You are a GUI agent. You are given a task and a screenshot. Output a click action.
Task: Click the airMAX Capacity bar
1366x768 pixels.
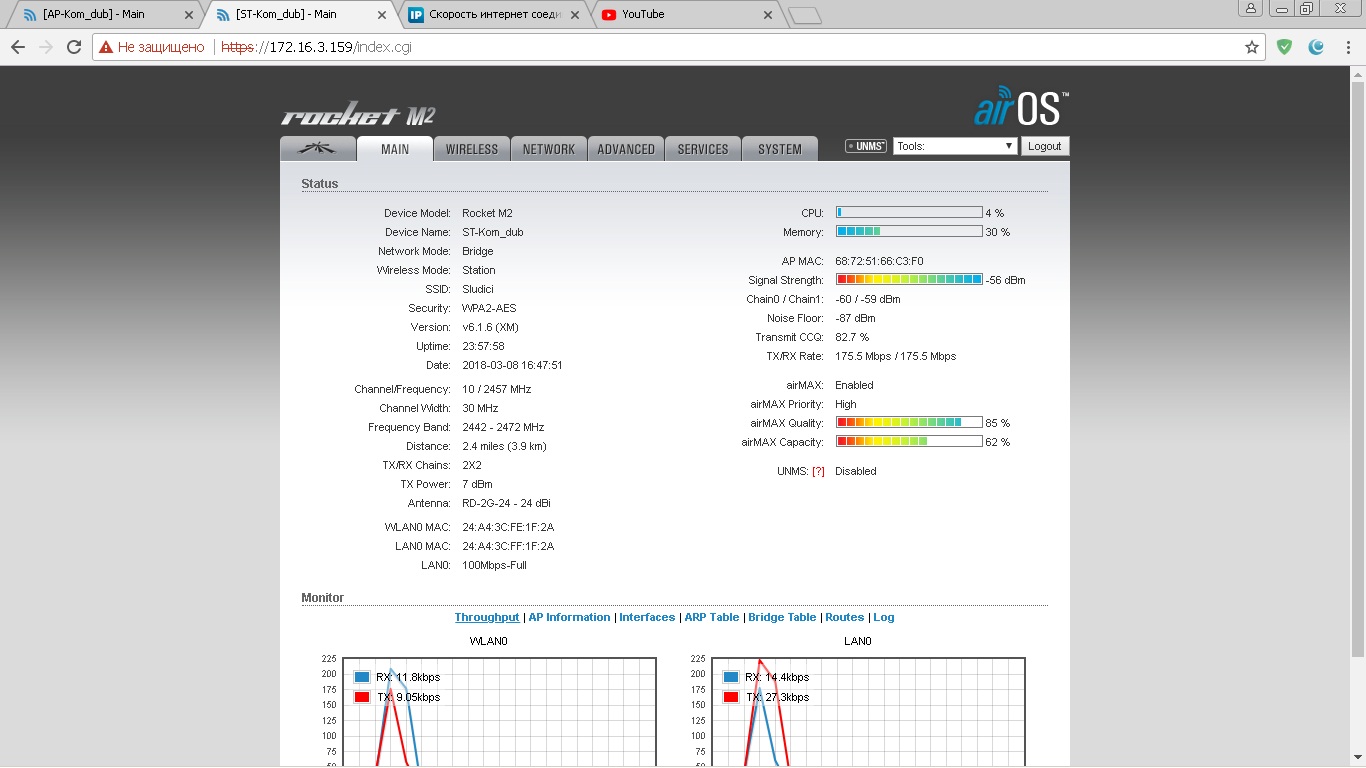tap(909, 441)
